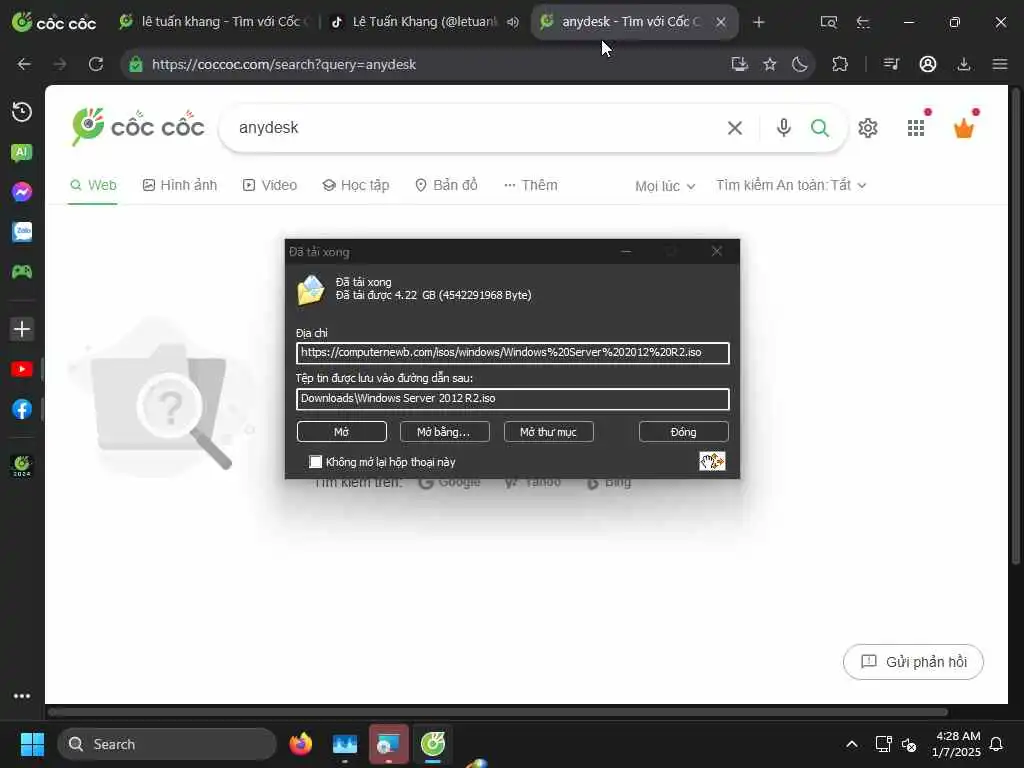Select the Học tập search tab
1024x768 pixels.
[356, 185]
